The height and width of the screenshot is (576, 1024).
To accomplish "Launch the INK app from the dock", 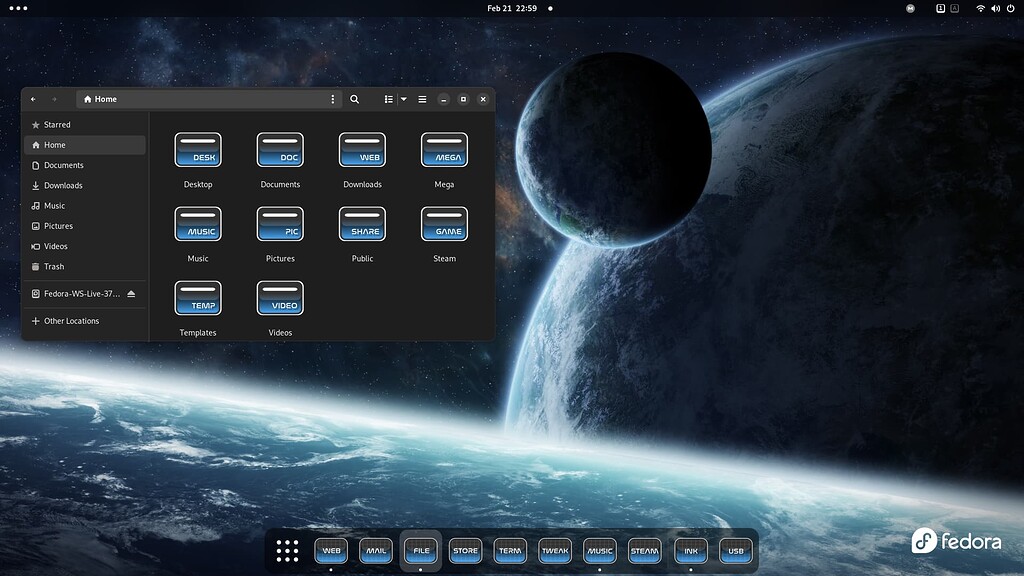I will [689, 551].
